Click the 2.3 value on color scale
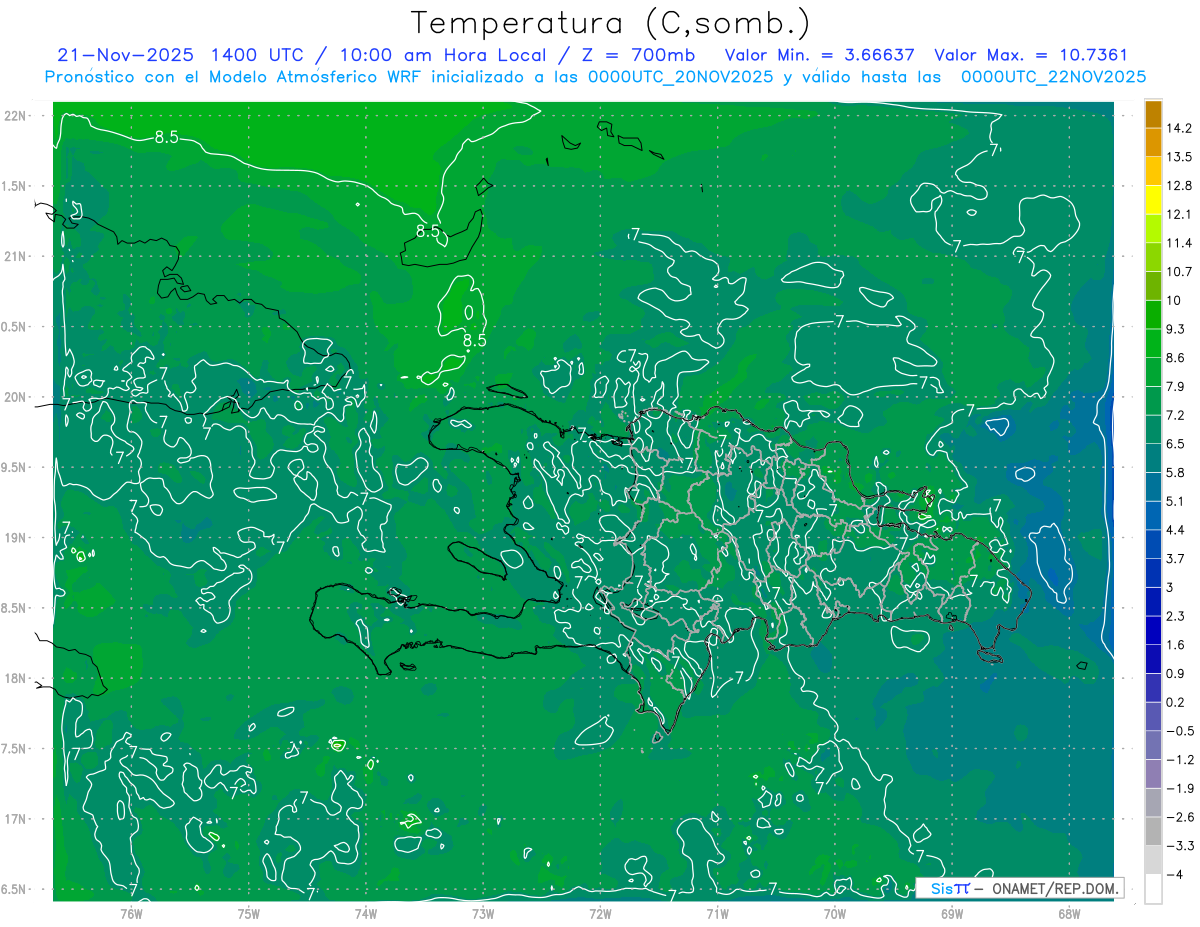This screenshot has height=927, width=1200. coord(1176,616)
